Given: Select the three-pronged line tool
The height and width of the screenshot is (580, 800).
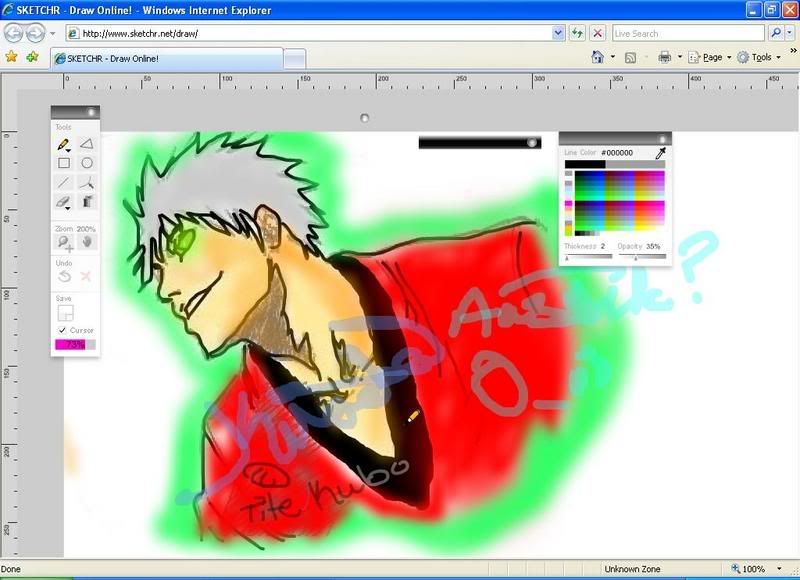Looking at the screenshot, I should point(87,182).
